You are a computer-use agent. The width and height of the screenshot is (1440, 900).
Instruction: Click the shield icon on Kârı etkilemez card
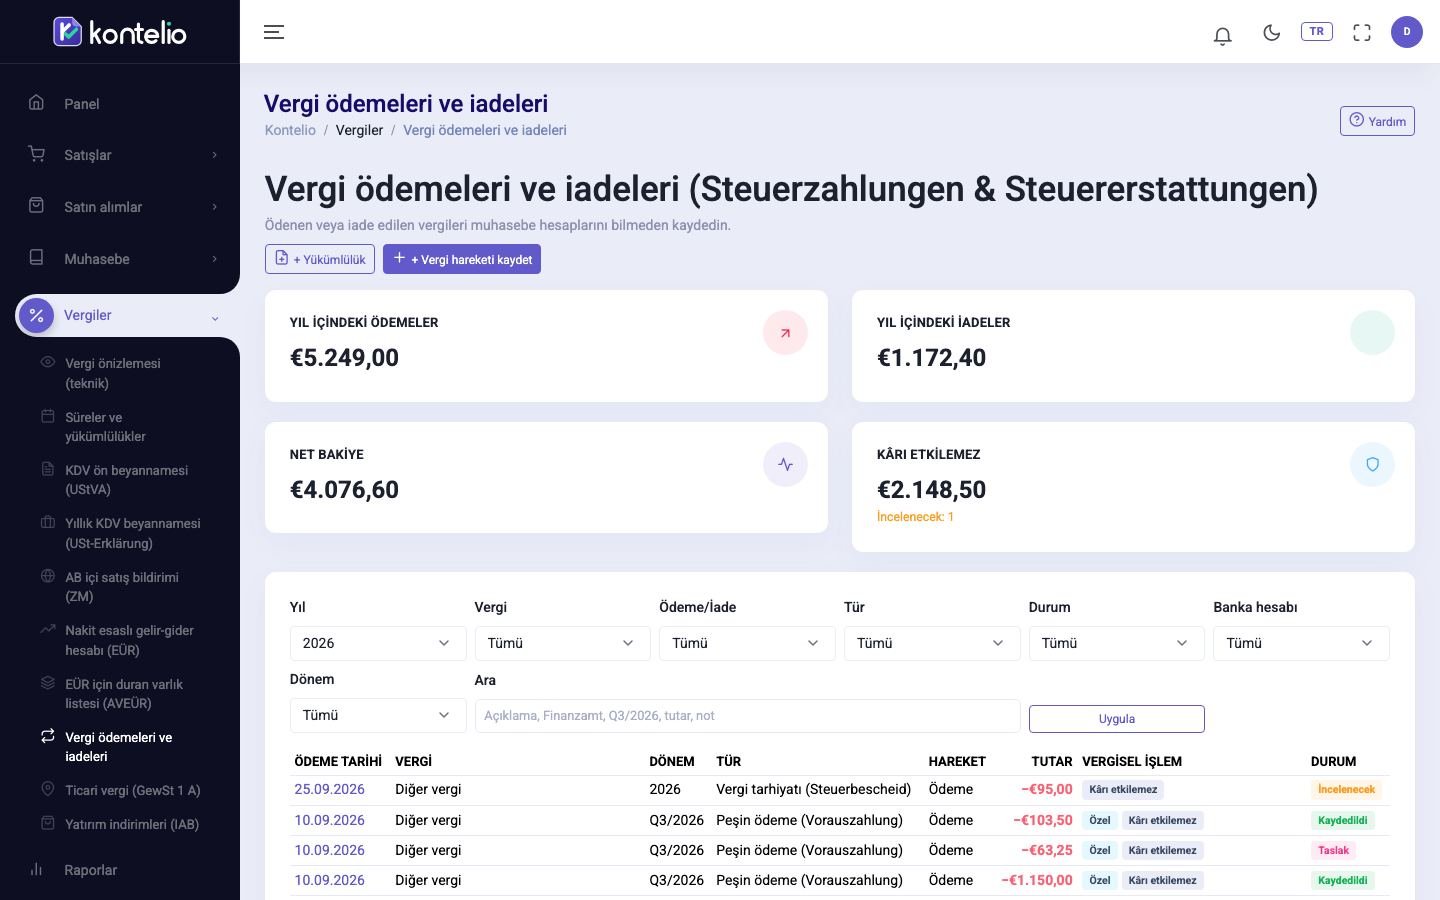pos(1372,464)
